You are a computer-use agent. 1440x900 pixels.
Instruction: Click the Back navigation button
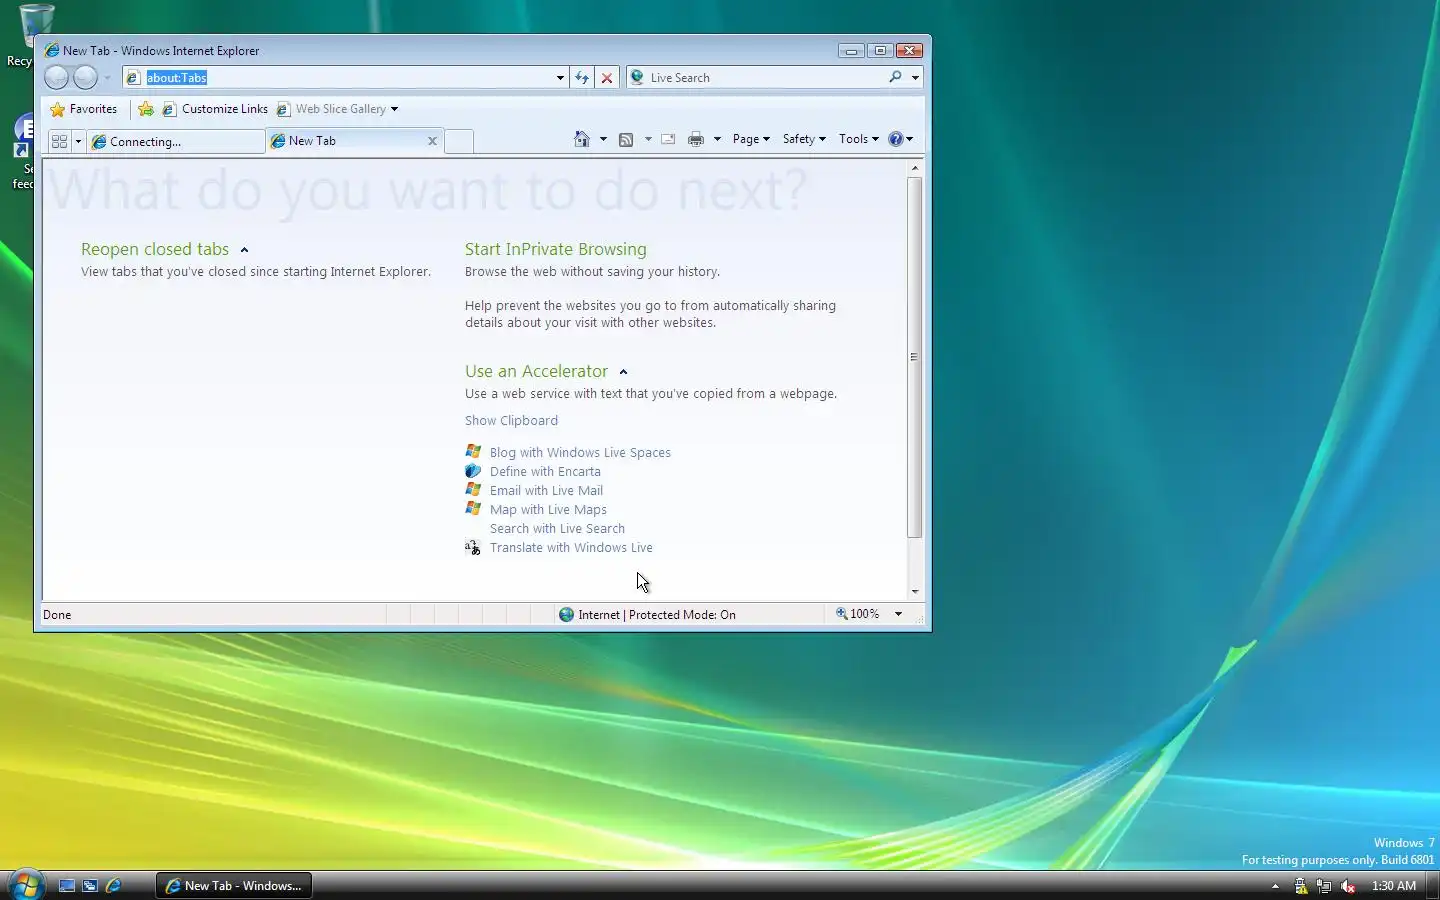coord(57,77)
